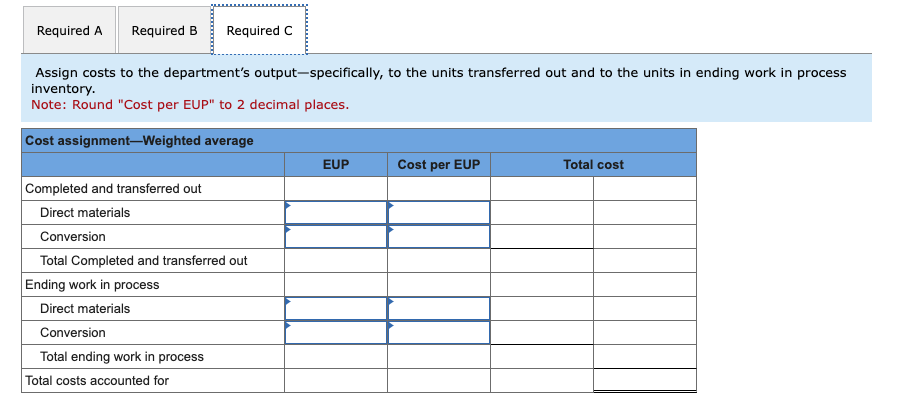Click Cost per EUP field for transferred out Direct materials

click(439, 213)
